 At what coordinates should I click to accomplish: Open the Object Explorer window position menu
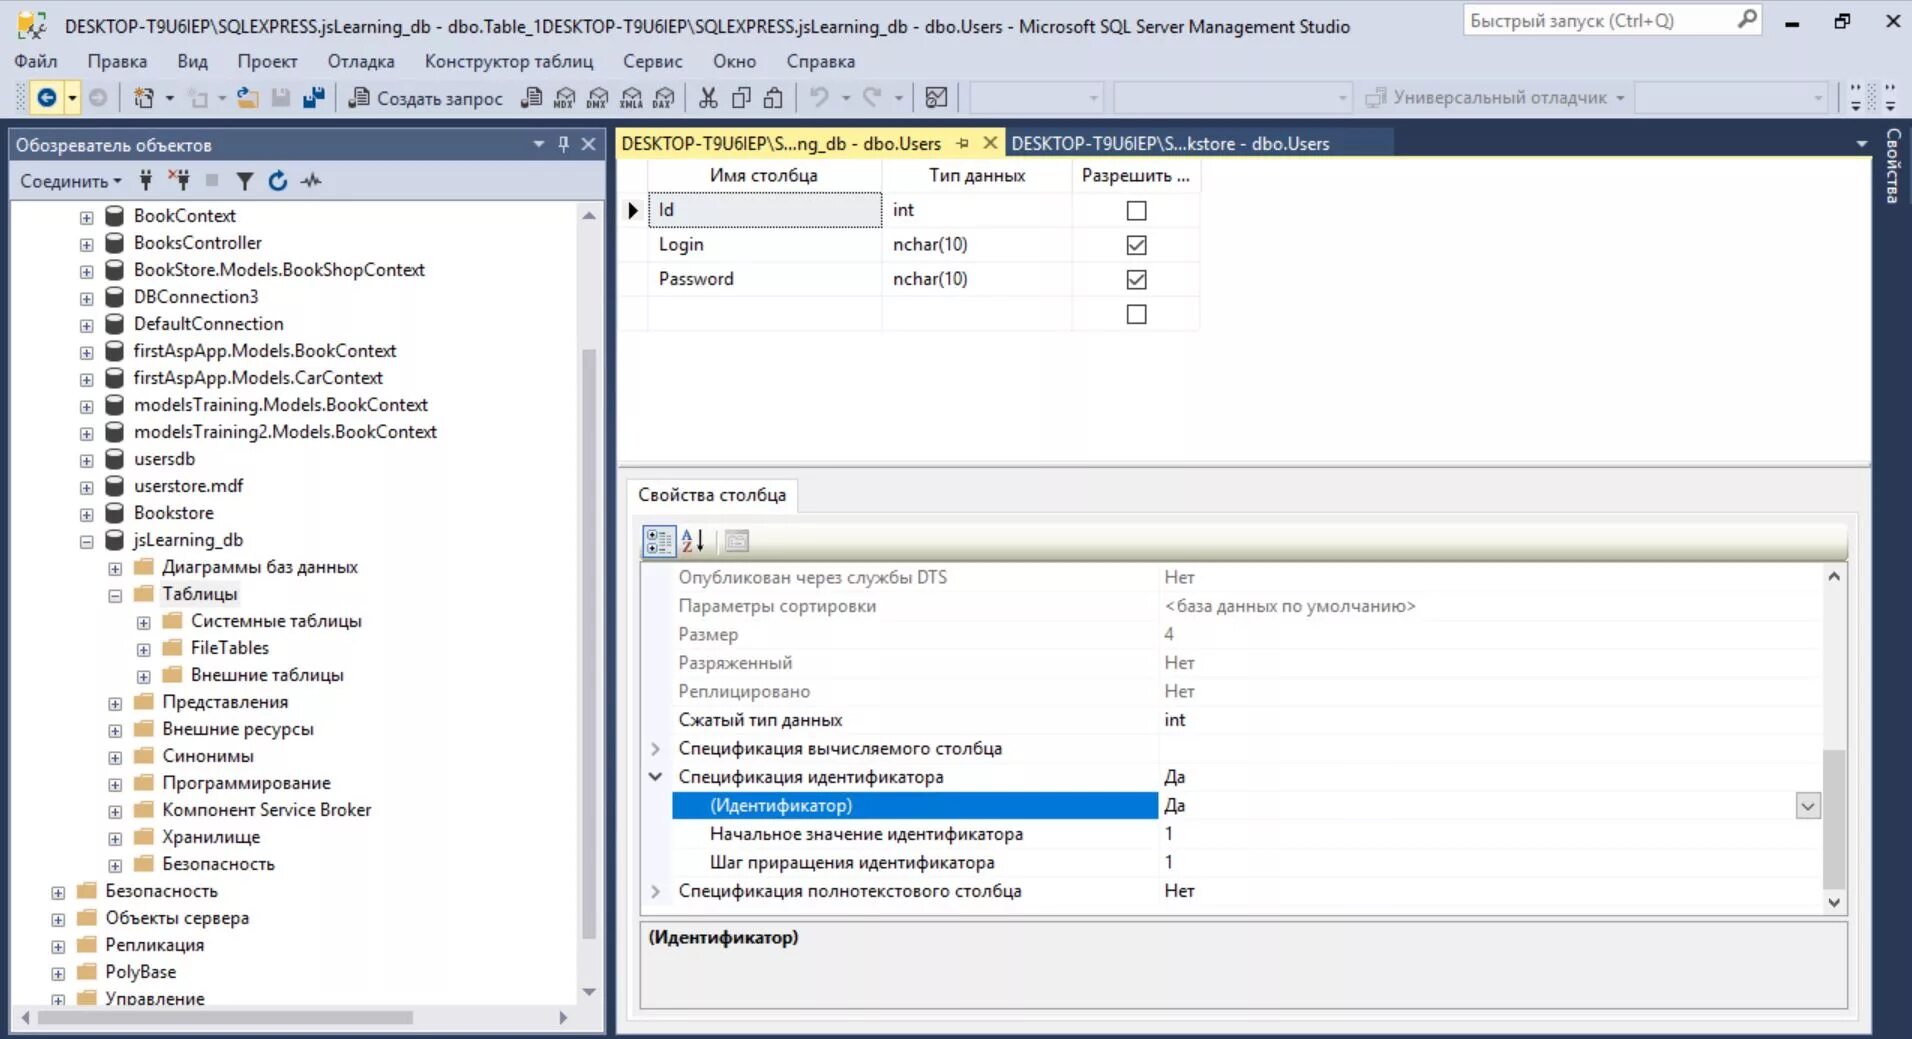[x=539, y=144]
